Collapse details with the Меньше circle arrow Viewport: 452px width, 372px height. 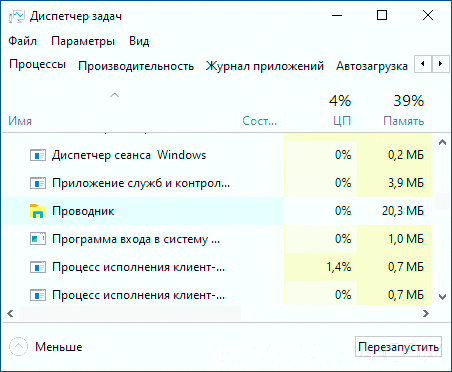pos(18,347)
